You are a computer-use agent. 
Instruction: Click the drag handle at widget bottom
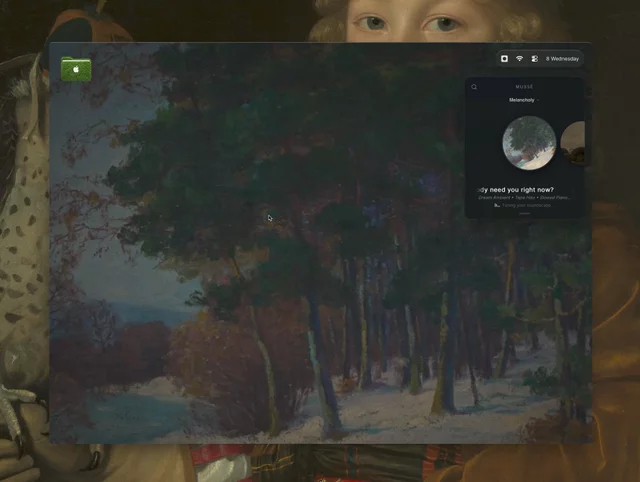coord(525,213)
